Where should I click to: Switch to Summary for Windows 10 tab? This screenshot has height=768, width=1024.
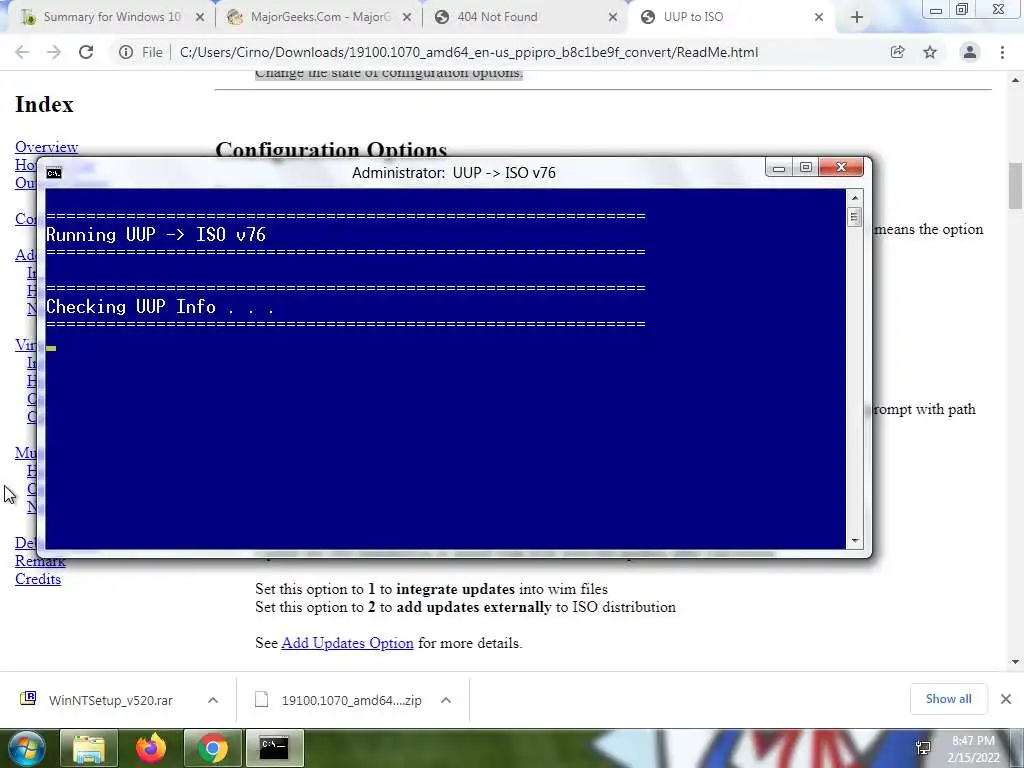coord(112,17)
